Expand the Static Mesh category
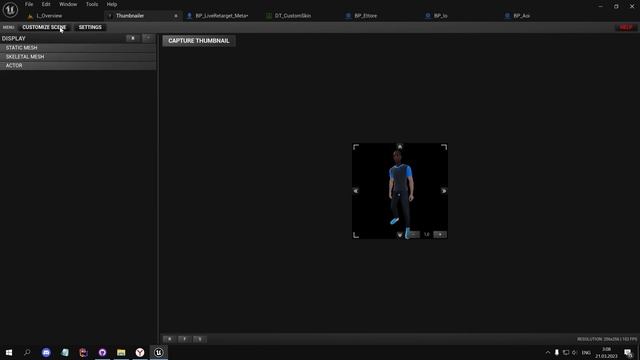This screenshot has height=360, width=640. coord(78,48)
